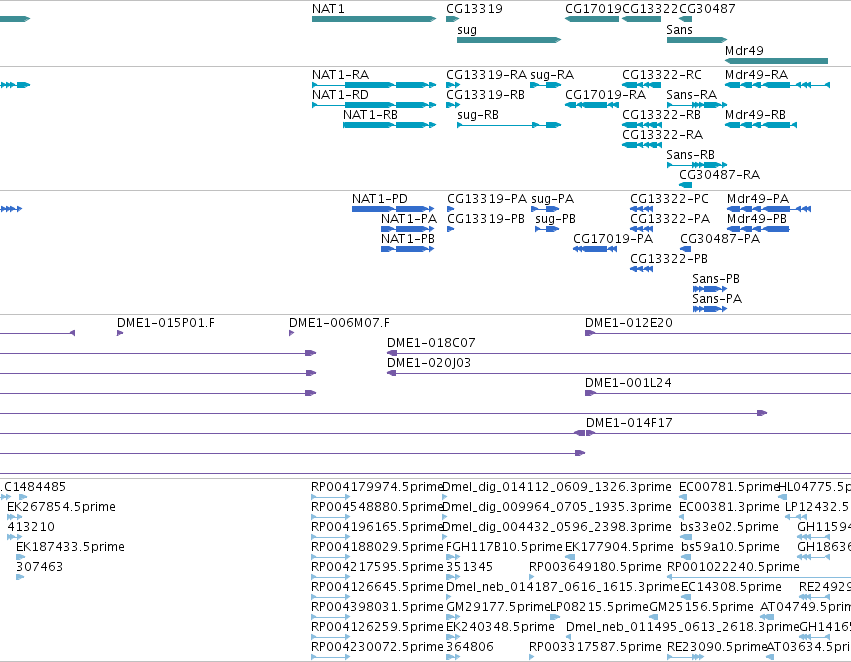Click the RP004230072.5prime label

(x=377, y=647)
